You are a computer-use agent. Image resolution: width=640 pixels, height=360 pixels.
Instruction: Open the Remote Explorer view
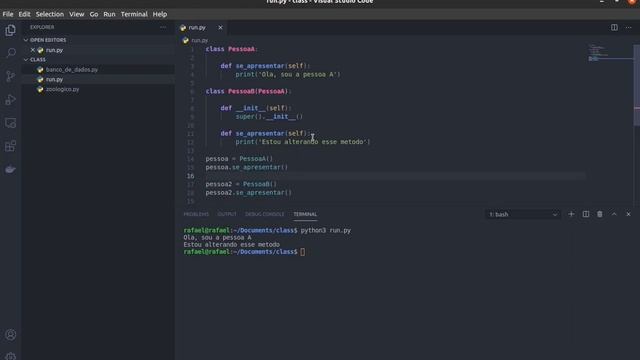11,122
